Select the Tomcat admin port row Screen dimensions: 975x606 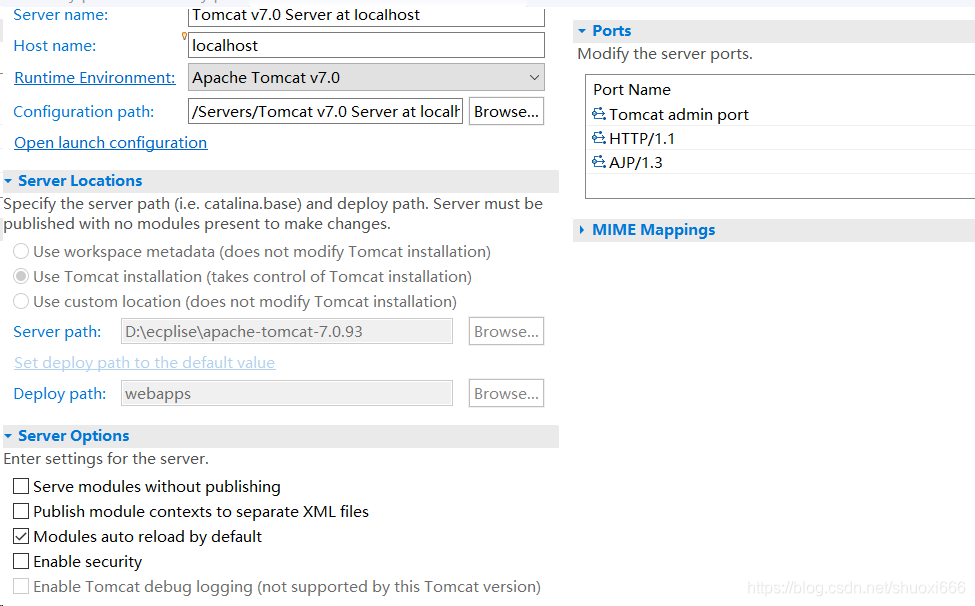(x=780, y=114)
